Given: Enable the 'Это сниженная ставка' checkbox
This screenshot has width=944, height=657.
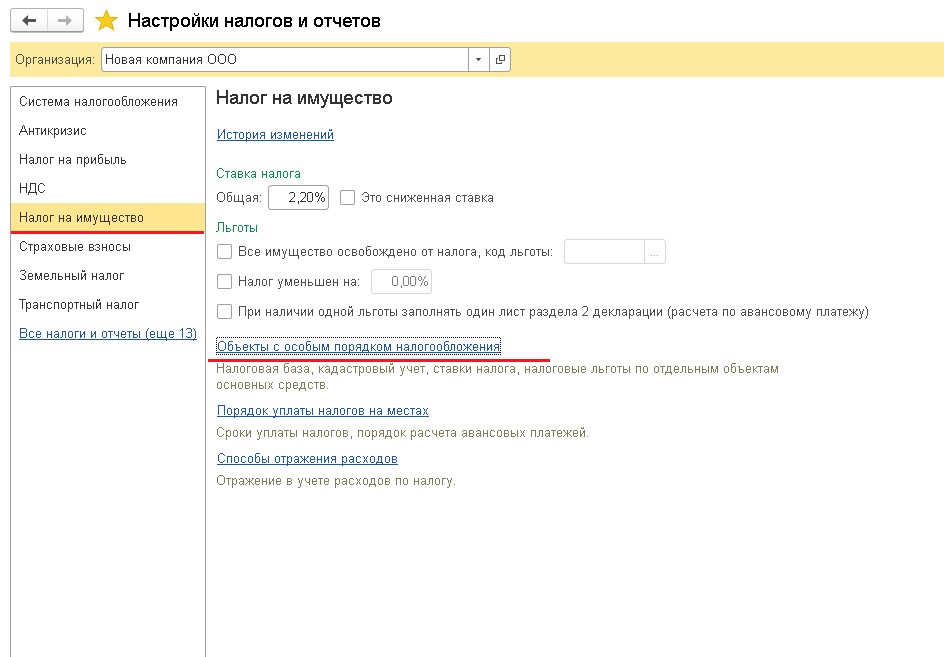Looking at the screenshot, I should click(x=348, y=198).
